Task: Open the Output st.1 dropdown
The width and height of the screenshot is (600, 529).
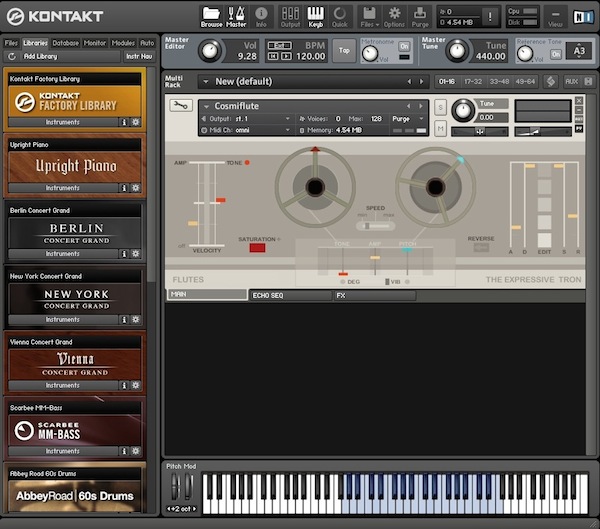Action: pos(247,119)
